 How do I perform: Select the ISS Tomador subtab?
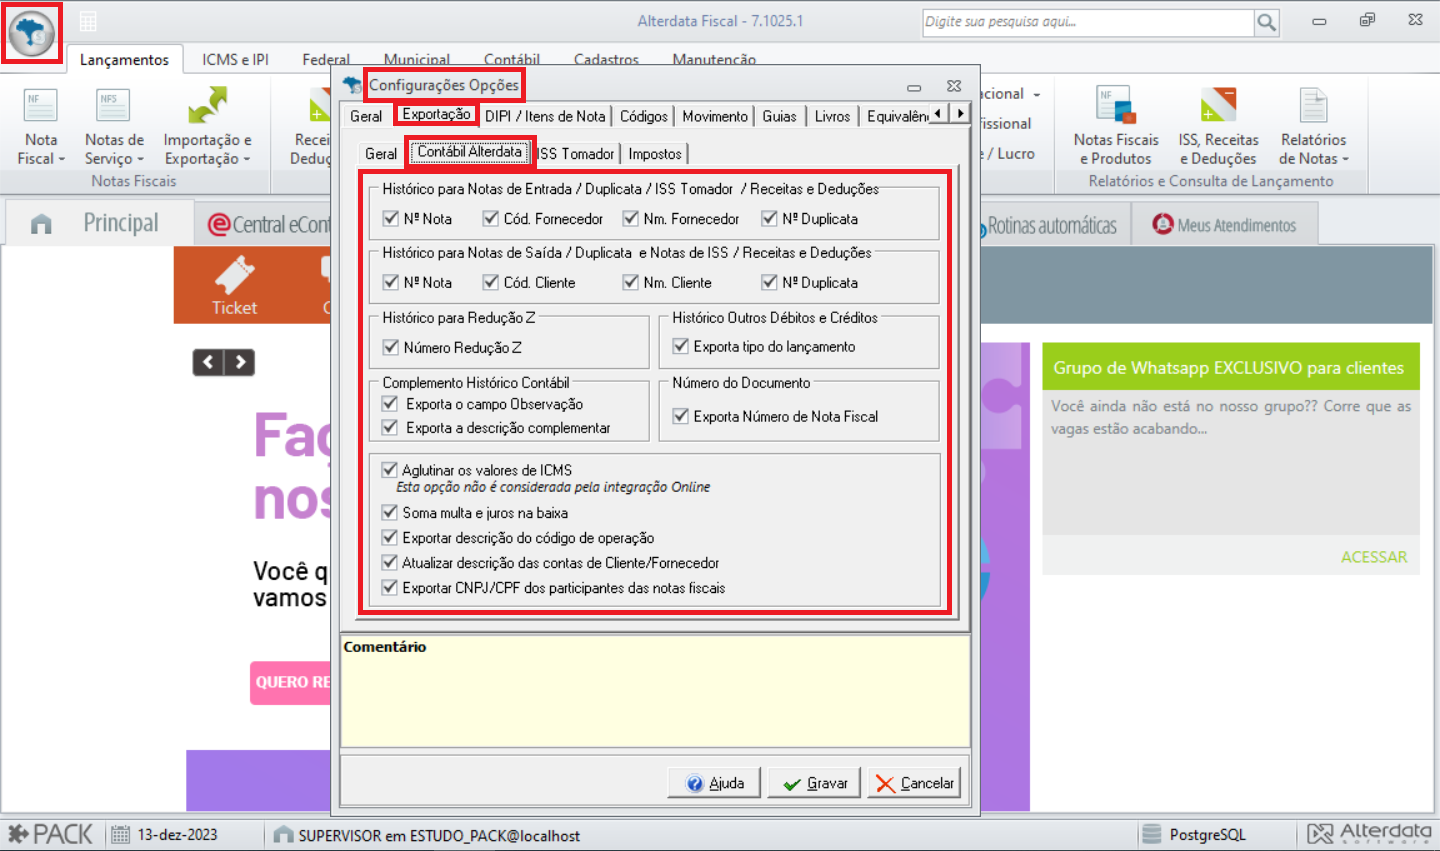[x=575, y=153]
